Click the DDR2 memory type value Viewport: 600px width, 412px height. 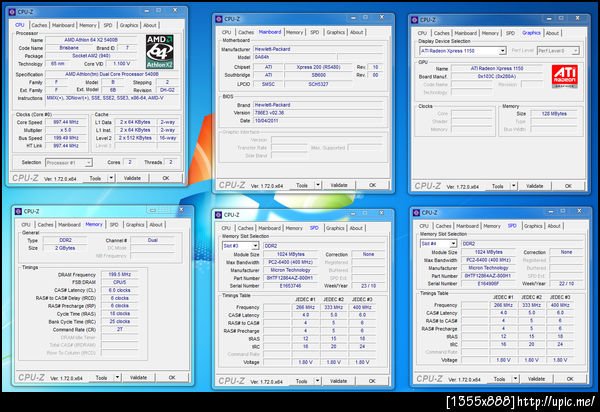[65, 240]
